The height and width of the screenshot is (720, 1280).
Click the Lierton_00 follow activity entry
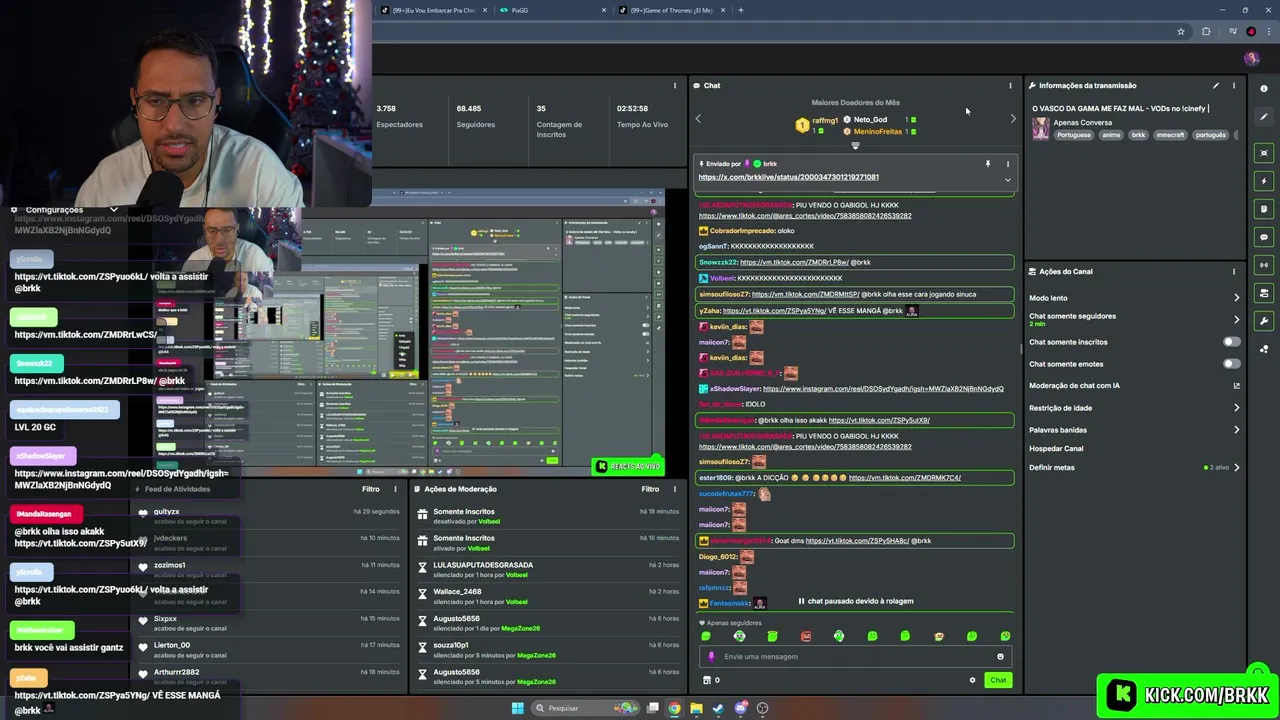(x=270, y=650)
